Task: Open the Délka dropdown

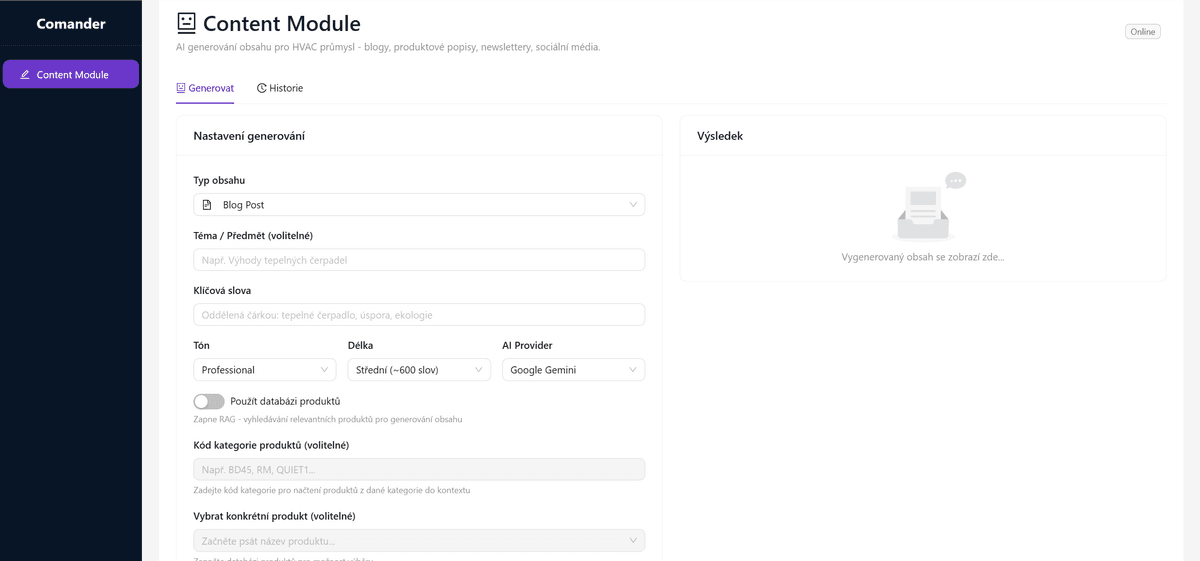Action: pyautogui.click(x=419, y=370)
